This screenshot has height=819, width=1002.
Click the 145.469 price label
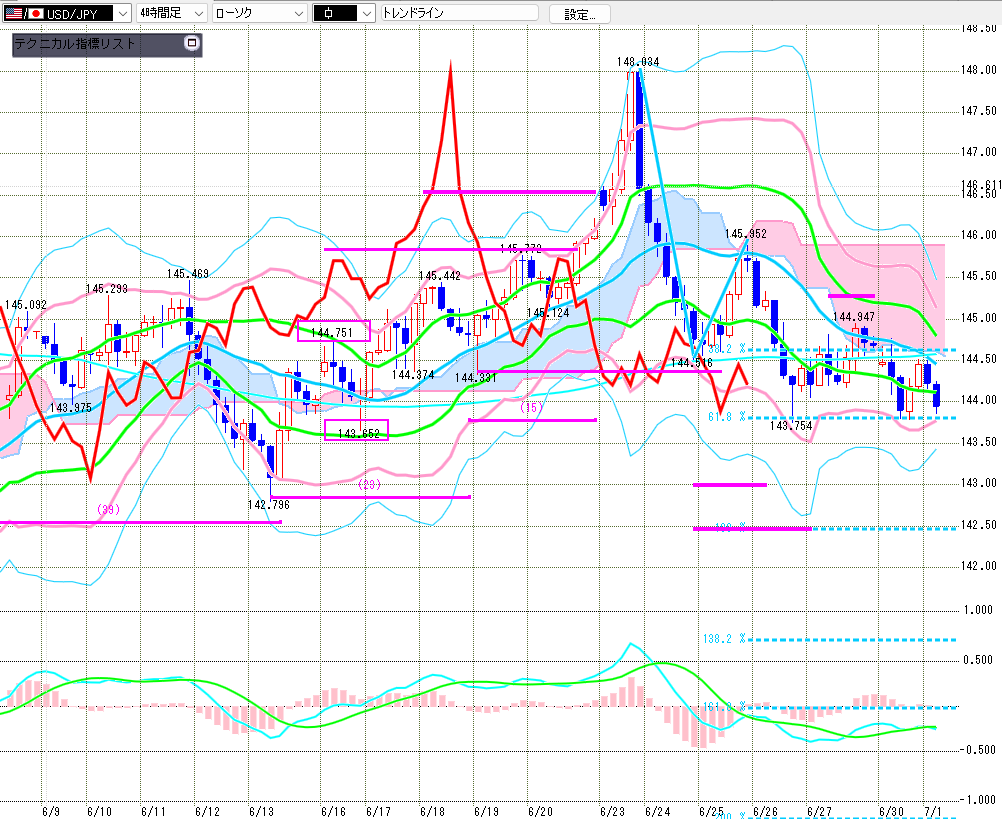pyautogui.click(x=188, y=274)
